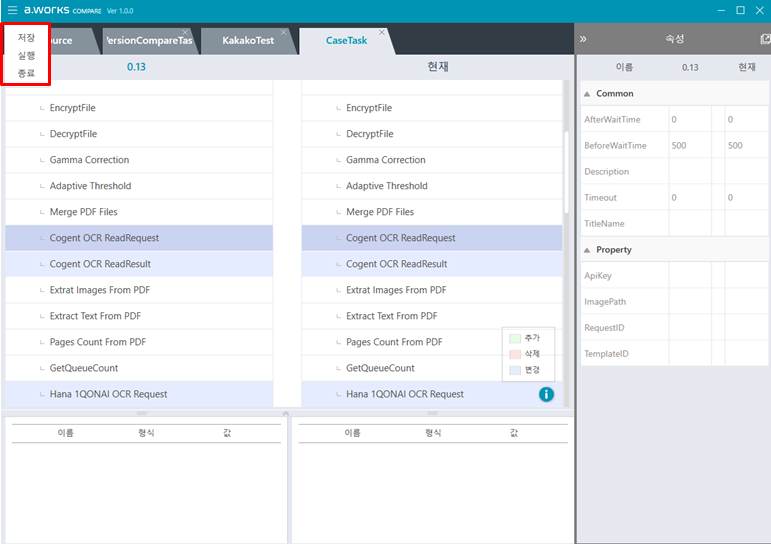The height and width of the screenshot is (544, 771).
Task: Select Merge PDF Files in 현재 list
Action: coord(379,212)
